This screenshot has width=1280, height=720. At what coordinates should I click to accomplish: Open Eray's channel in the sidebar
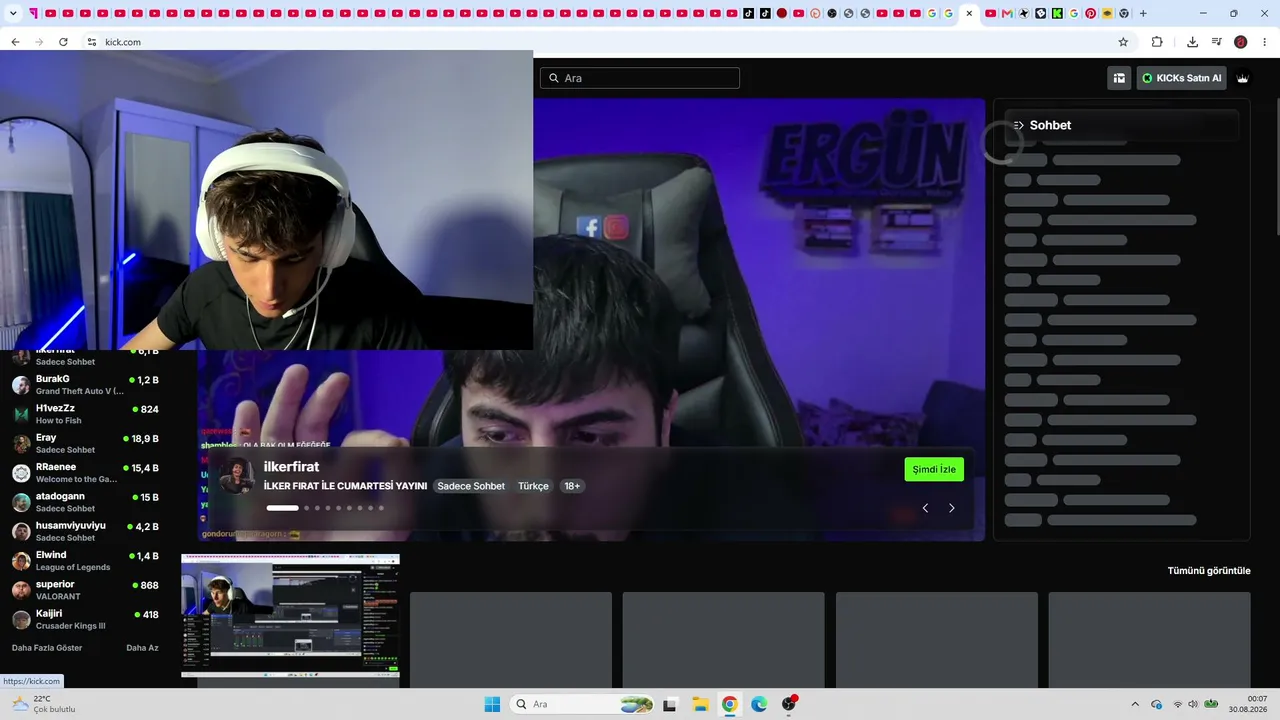(85, 444)
